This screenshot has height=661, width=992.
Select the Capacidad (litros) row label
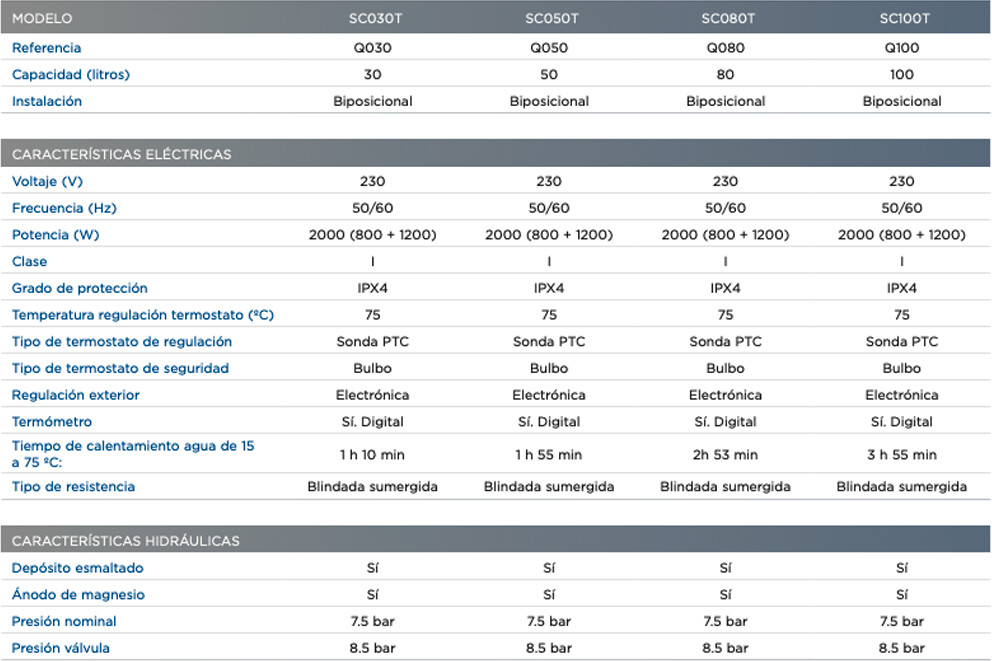click(71, 75)
